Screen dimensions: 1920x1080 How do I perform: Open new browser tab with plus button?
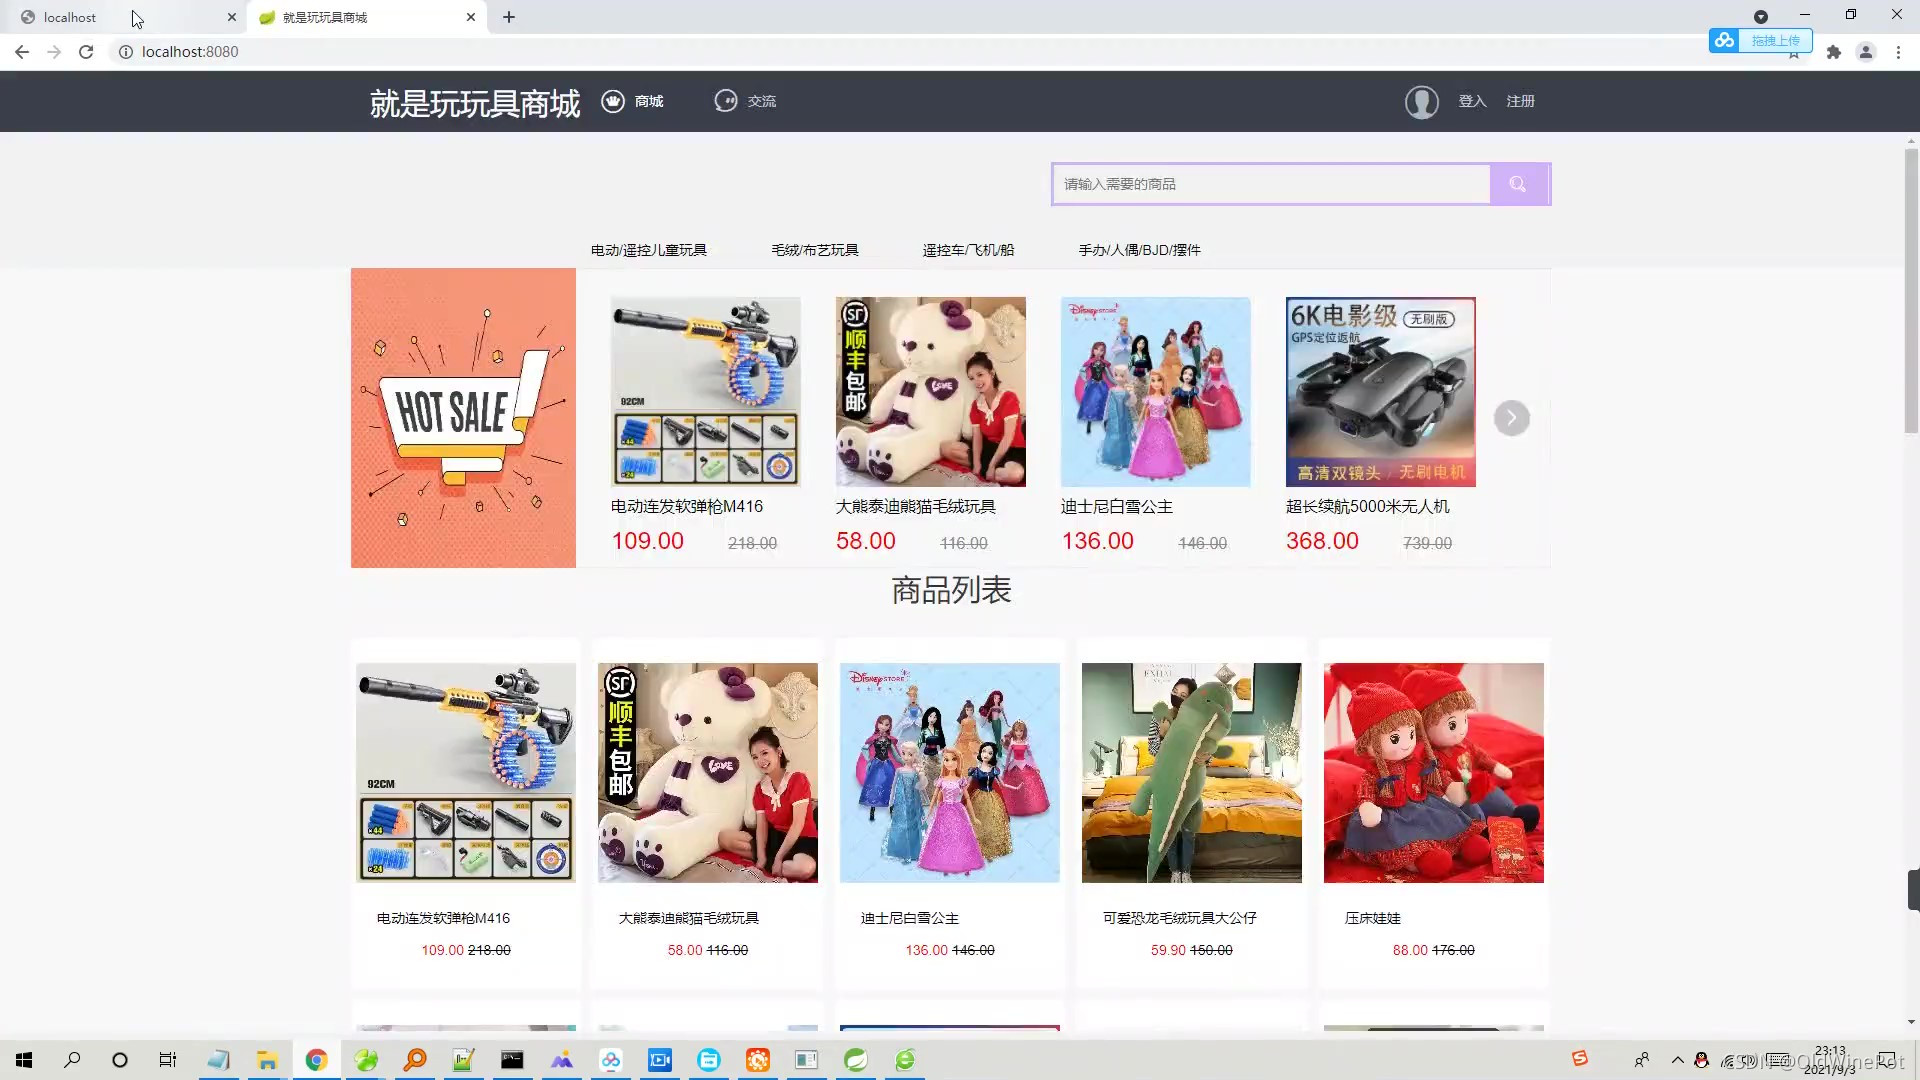509,17
